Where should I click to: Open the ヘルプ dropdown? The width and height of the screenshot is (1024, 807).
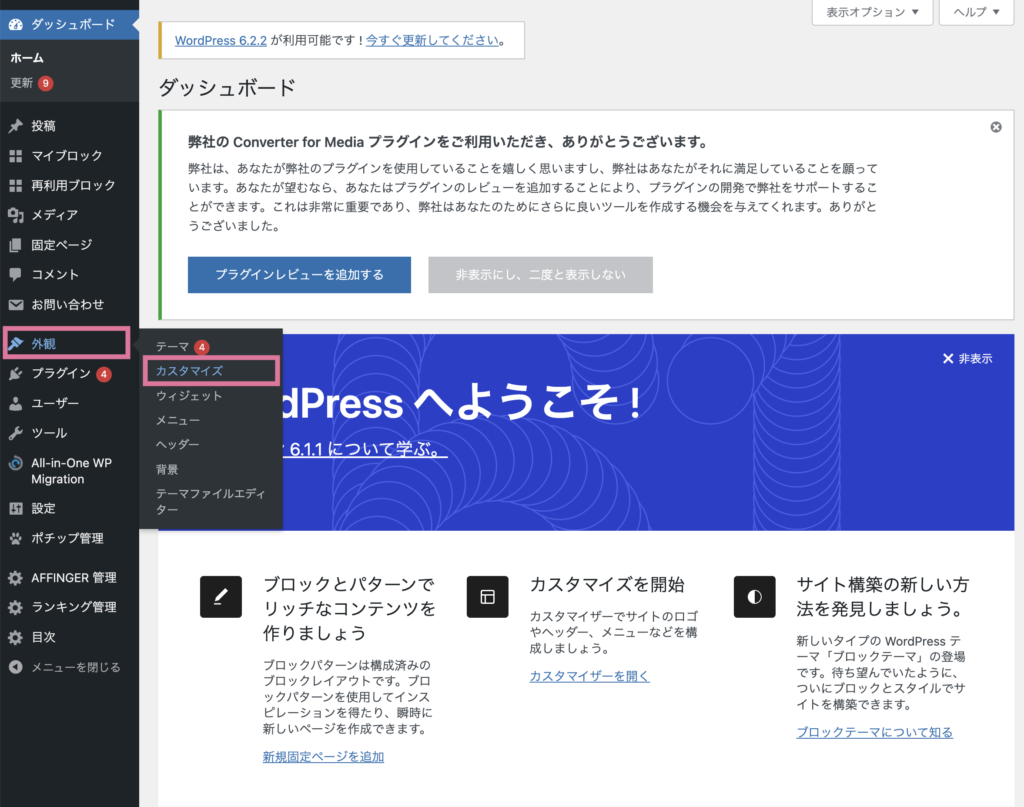pyautogui.click(x=976, y=12)
